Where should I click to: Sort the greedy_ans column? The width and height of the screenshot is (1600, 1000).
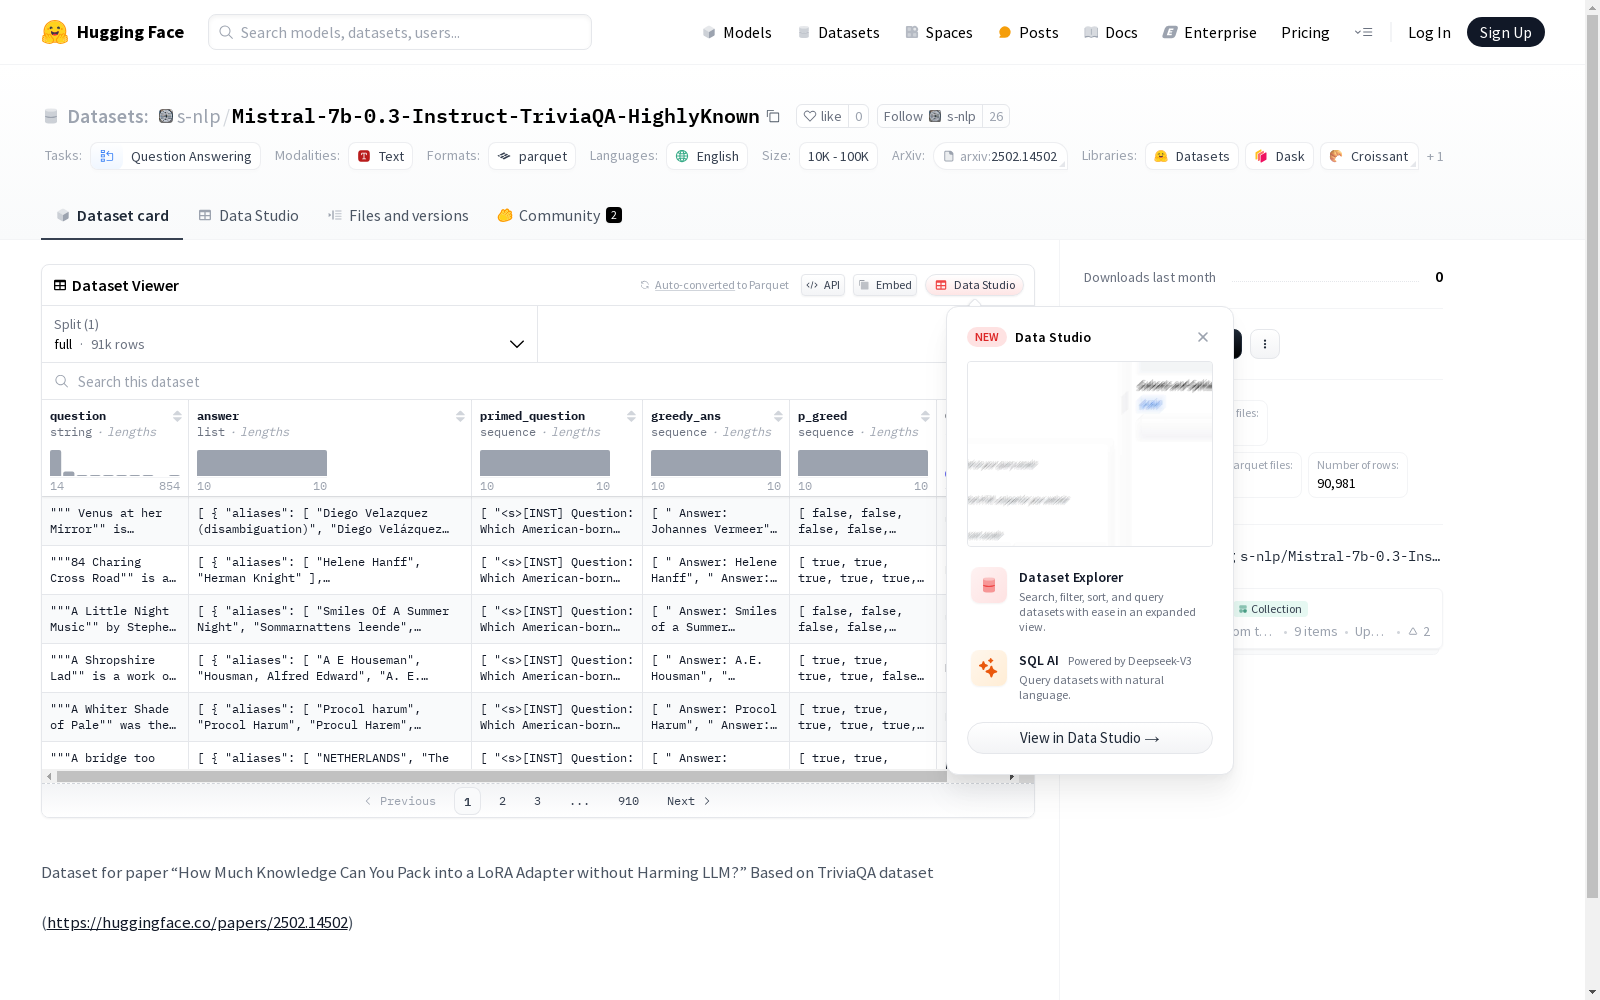778,416
